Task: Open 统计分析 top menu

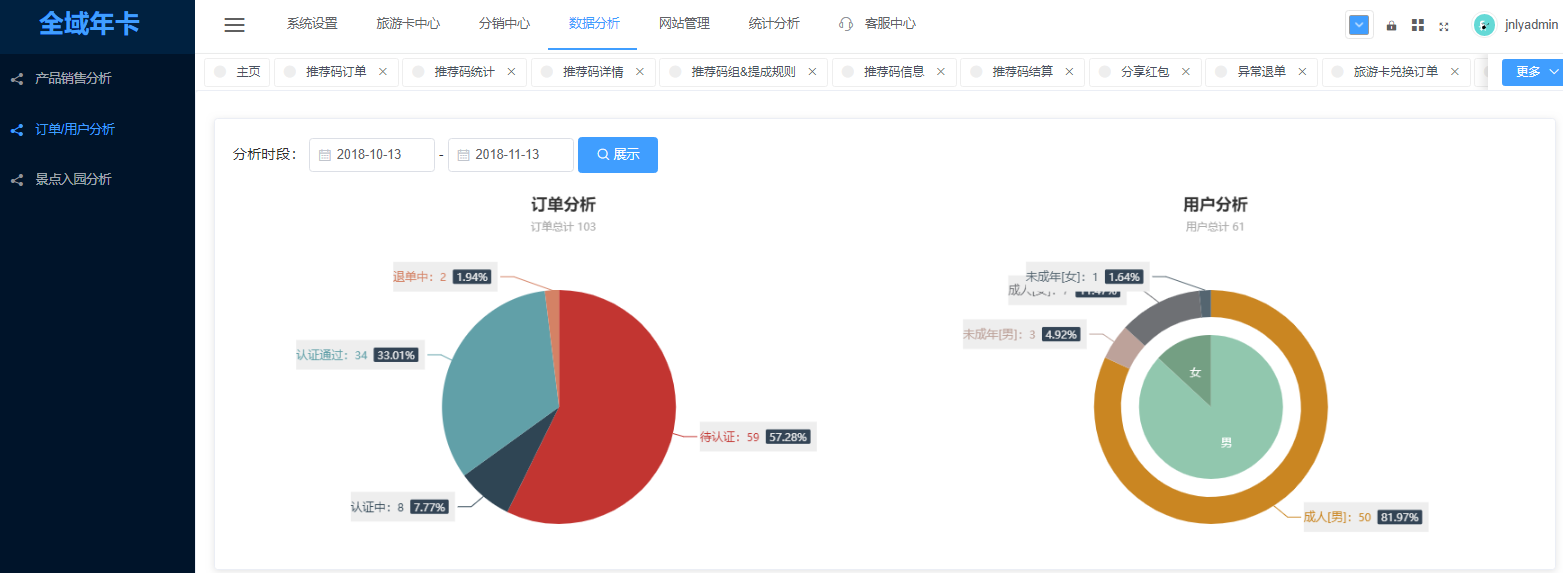Action: click(x=774, y=24)
